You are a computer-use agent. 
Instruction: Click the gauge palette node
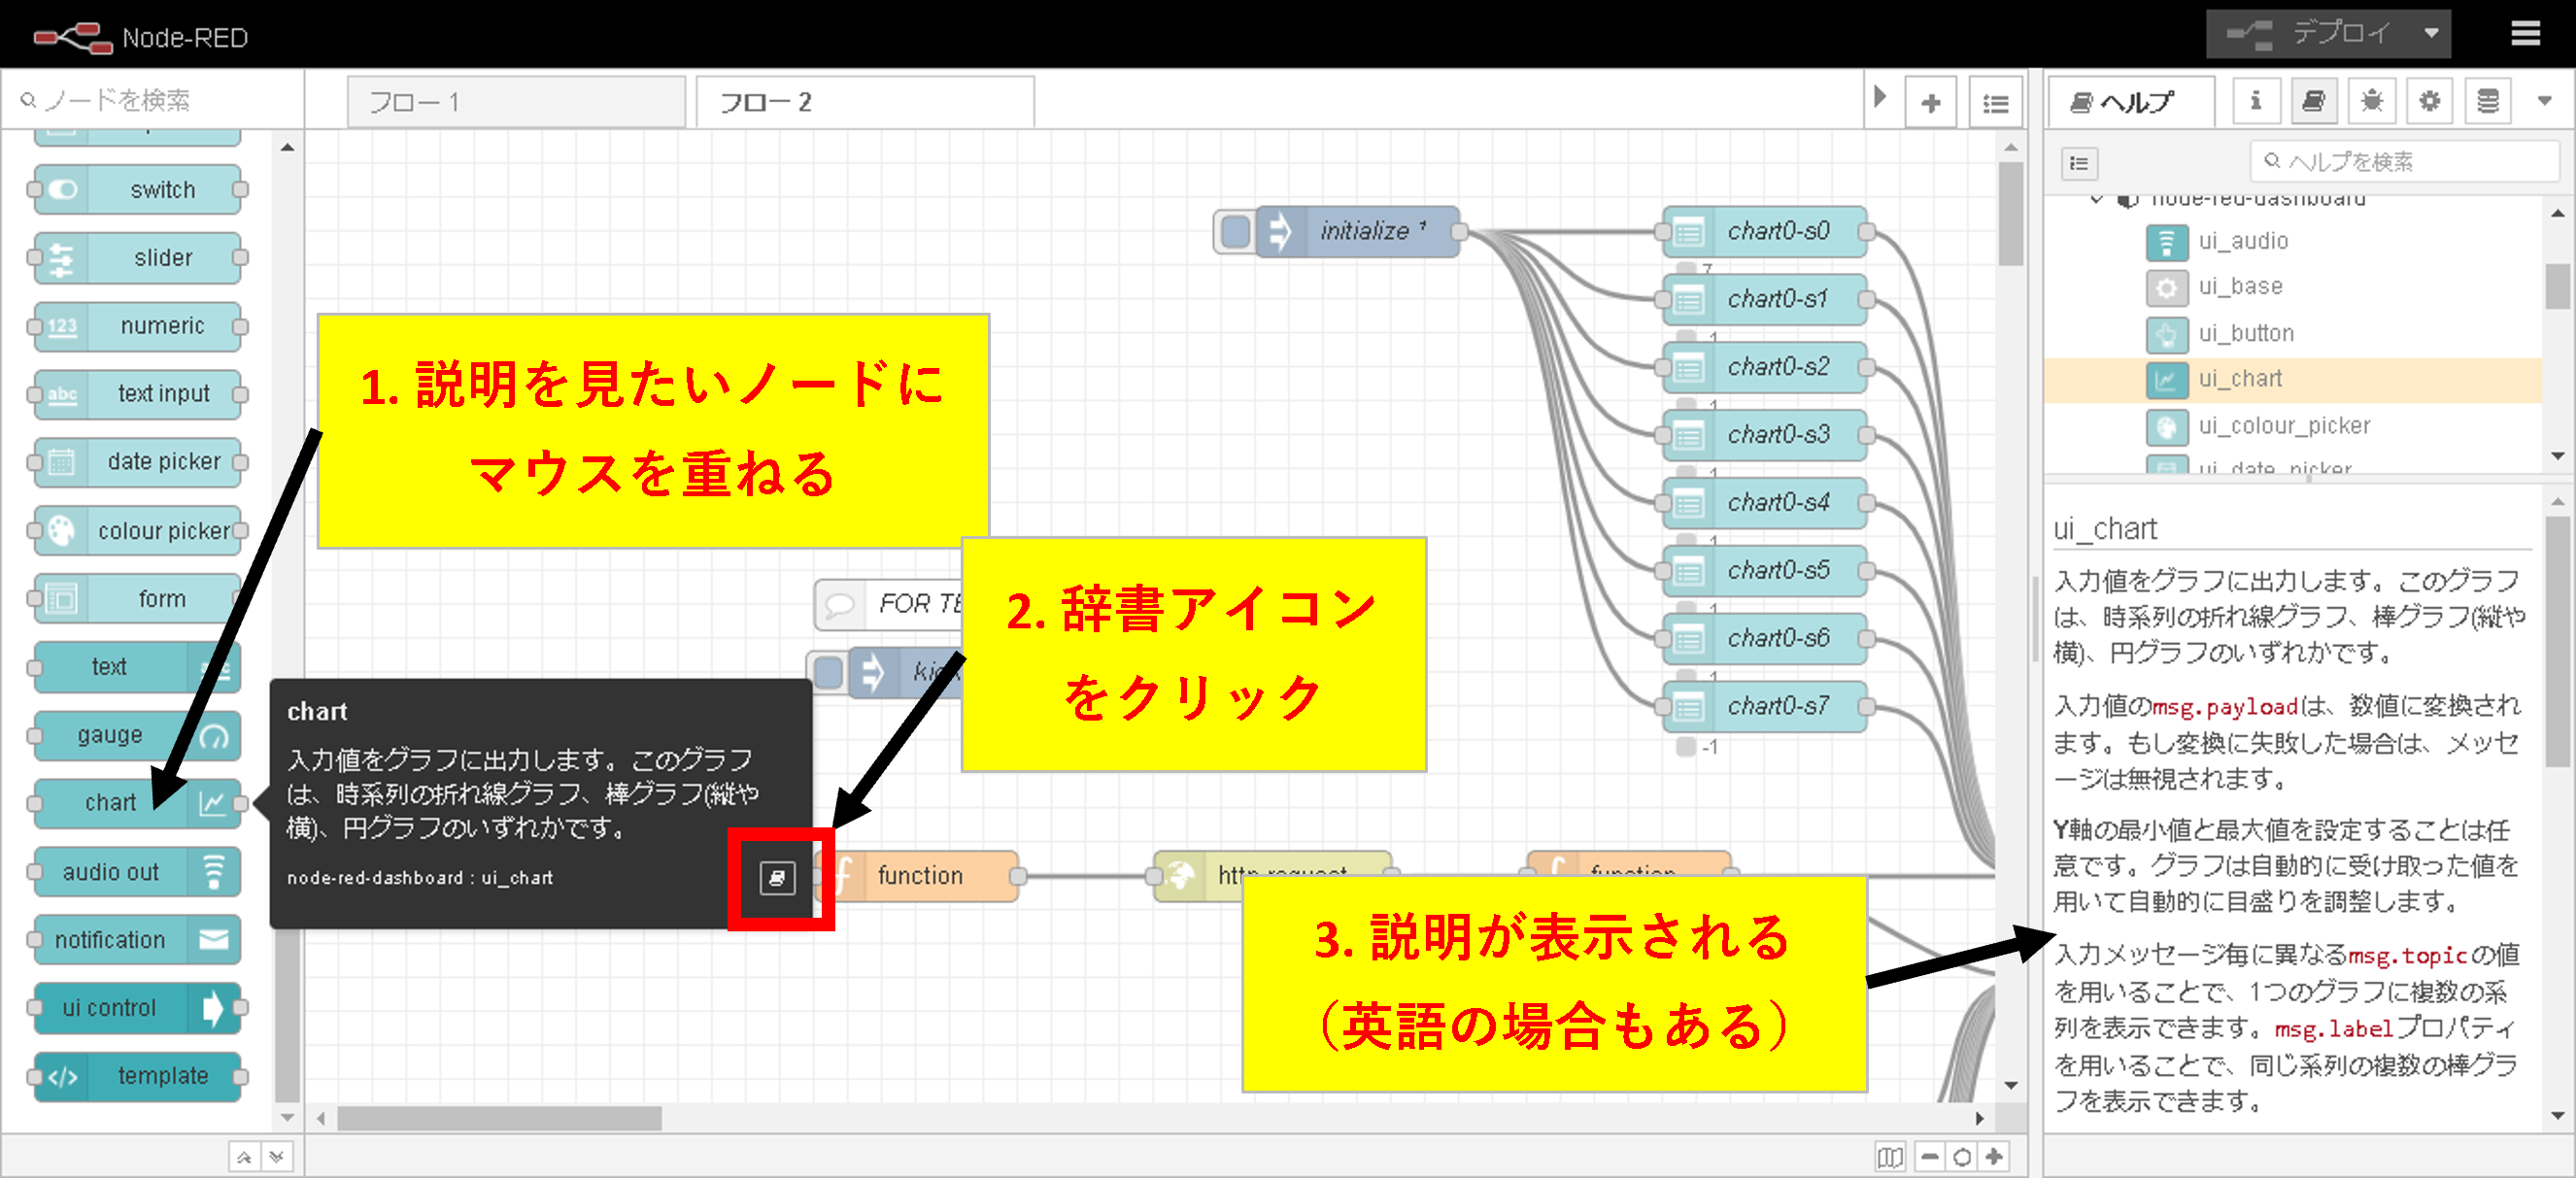(x=138, y=735)
